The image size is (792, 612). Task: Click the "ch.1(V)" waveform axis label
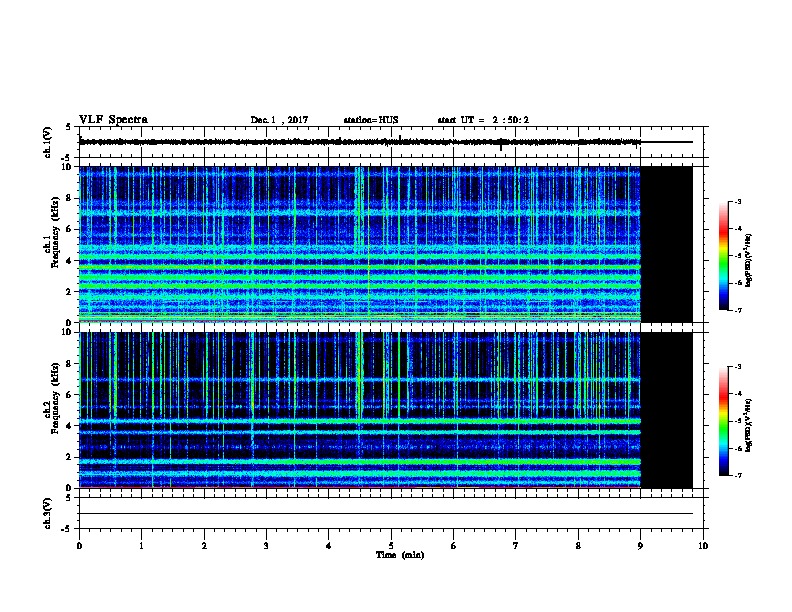tap(48, 142)
